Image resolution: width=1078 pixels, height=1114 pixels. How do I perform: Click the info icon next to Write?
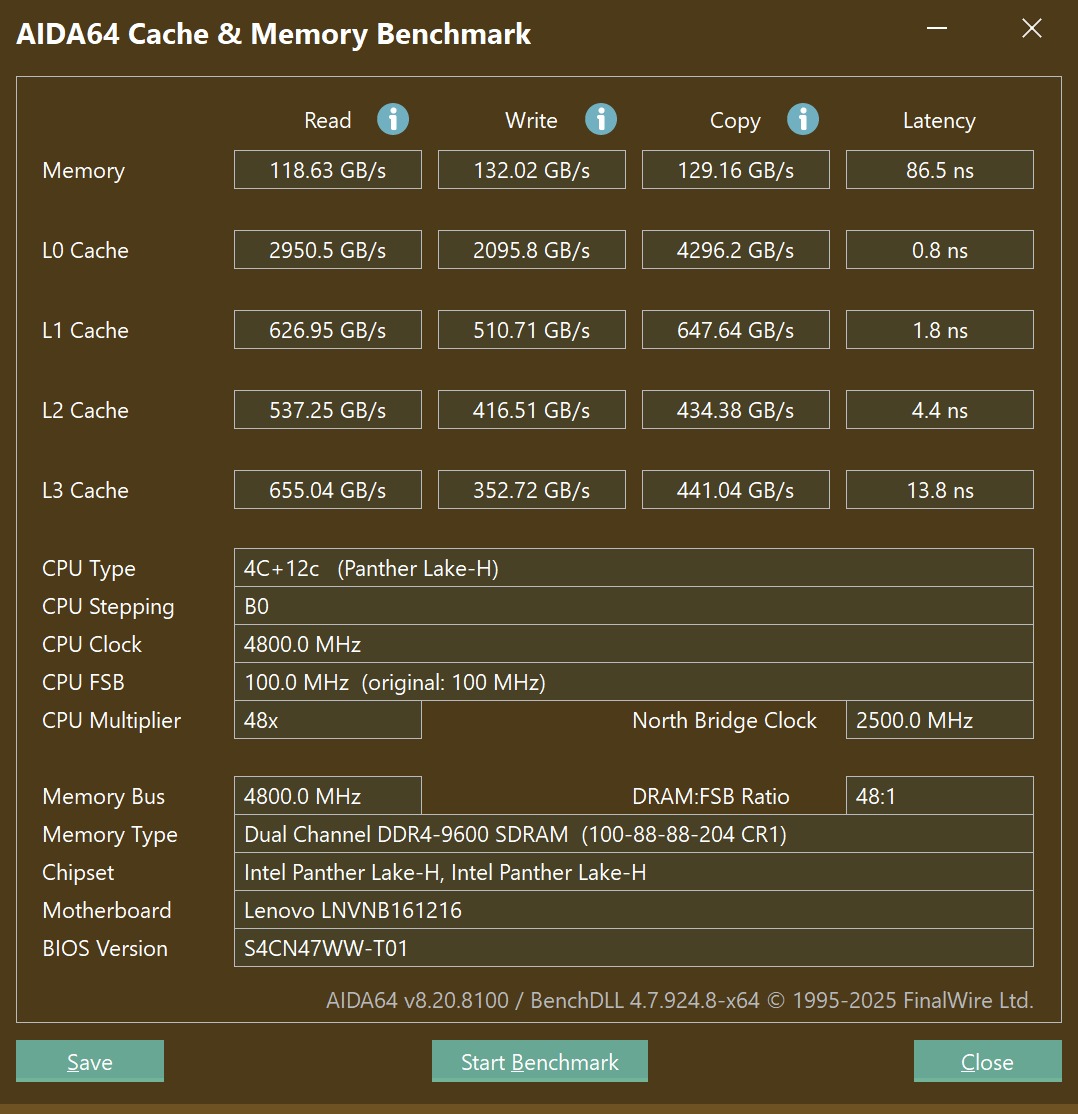pyautogui.click(x=600, y=120)
